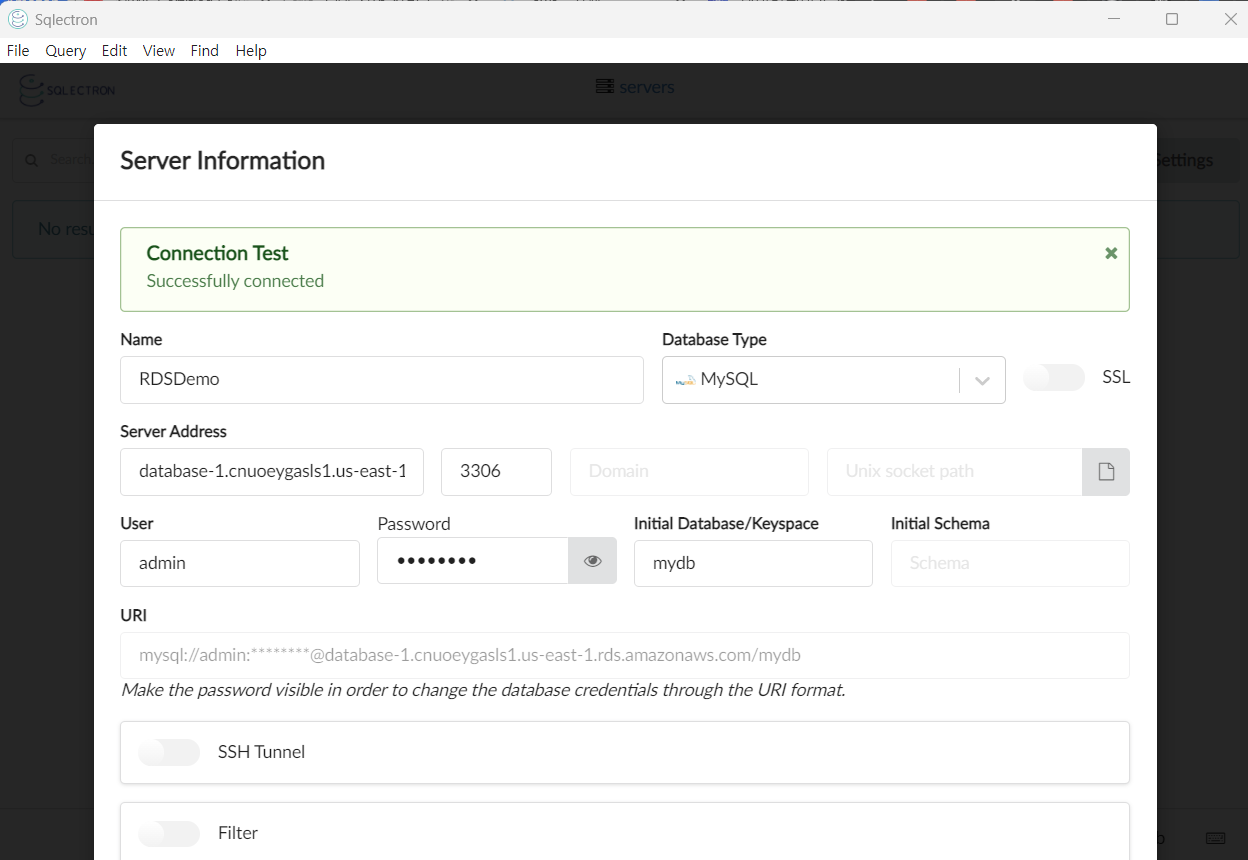
Task: Click the User field containing admin
Action: pos(240,563)
